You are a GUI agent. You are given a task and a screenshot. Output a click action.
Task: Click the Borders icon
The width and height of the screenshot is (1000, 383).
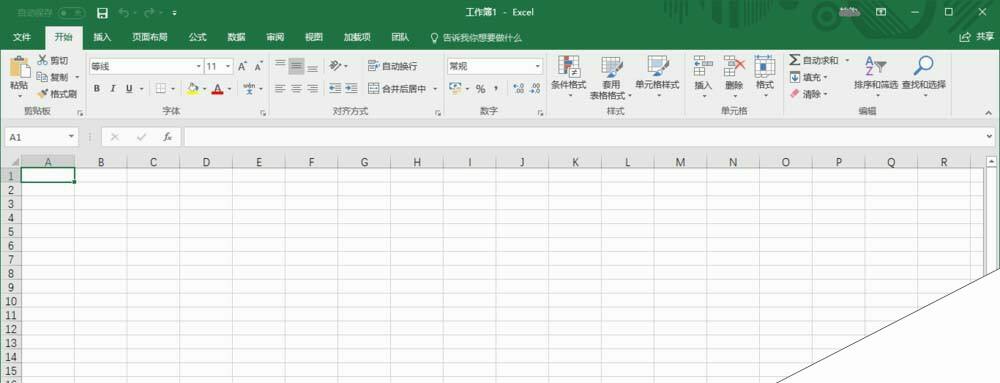tap(161, 89)
